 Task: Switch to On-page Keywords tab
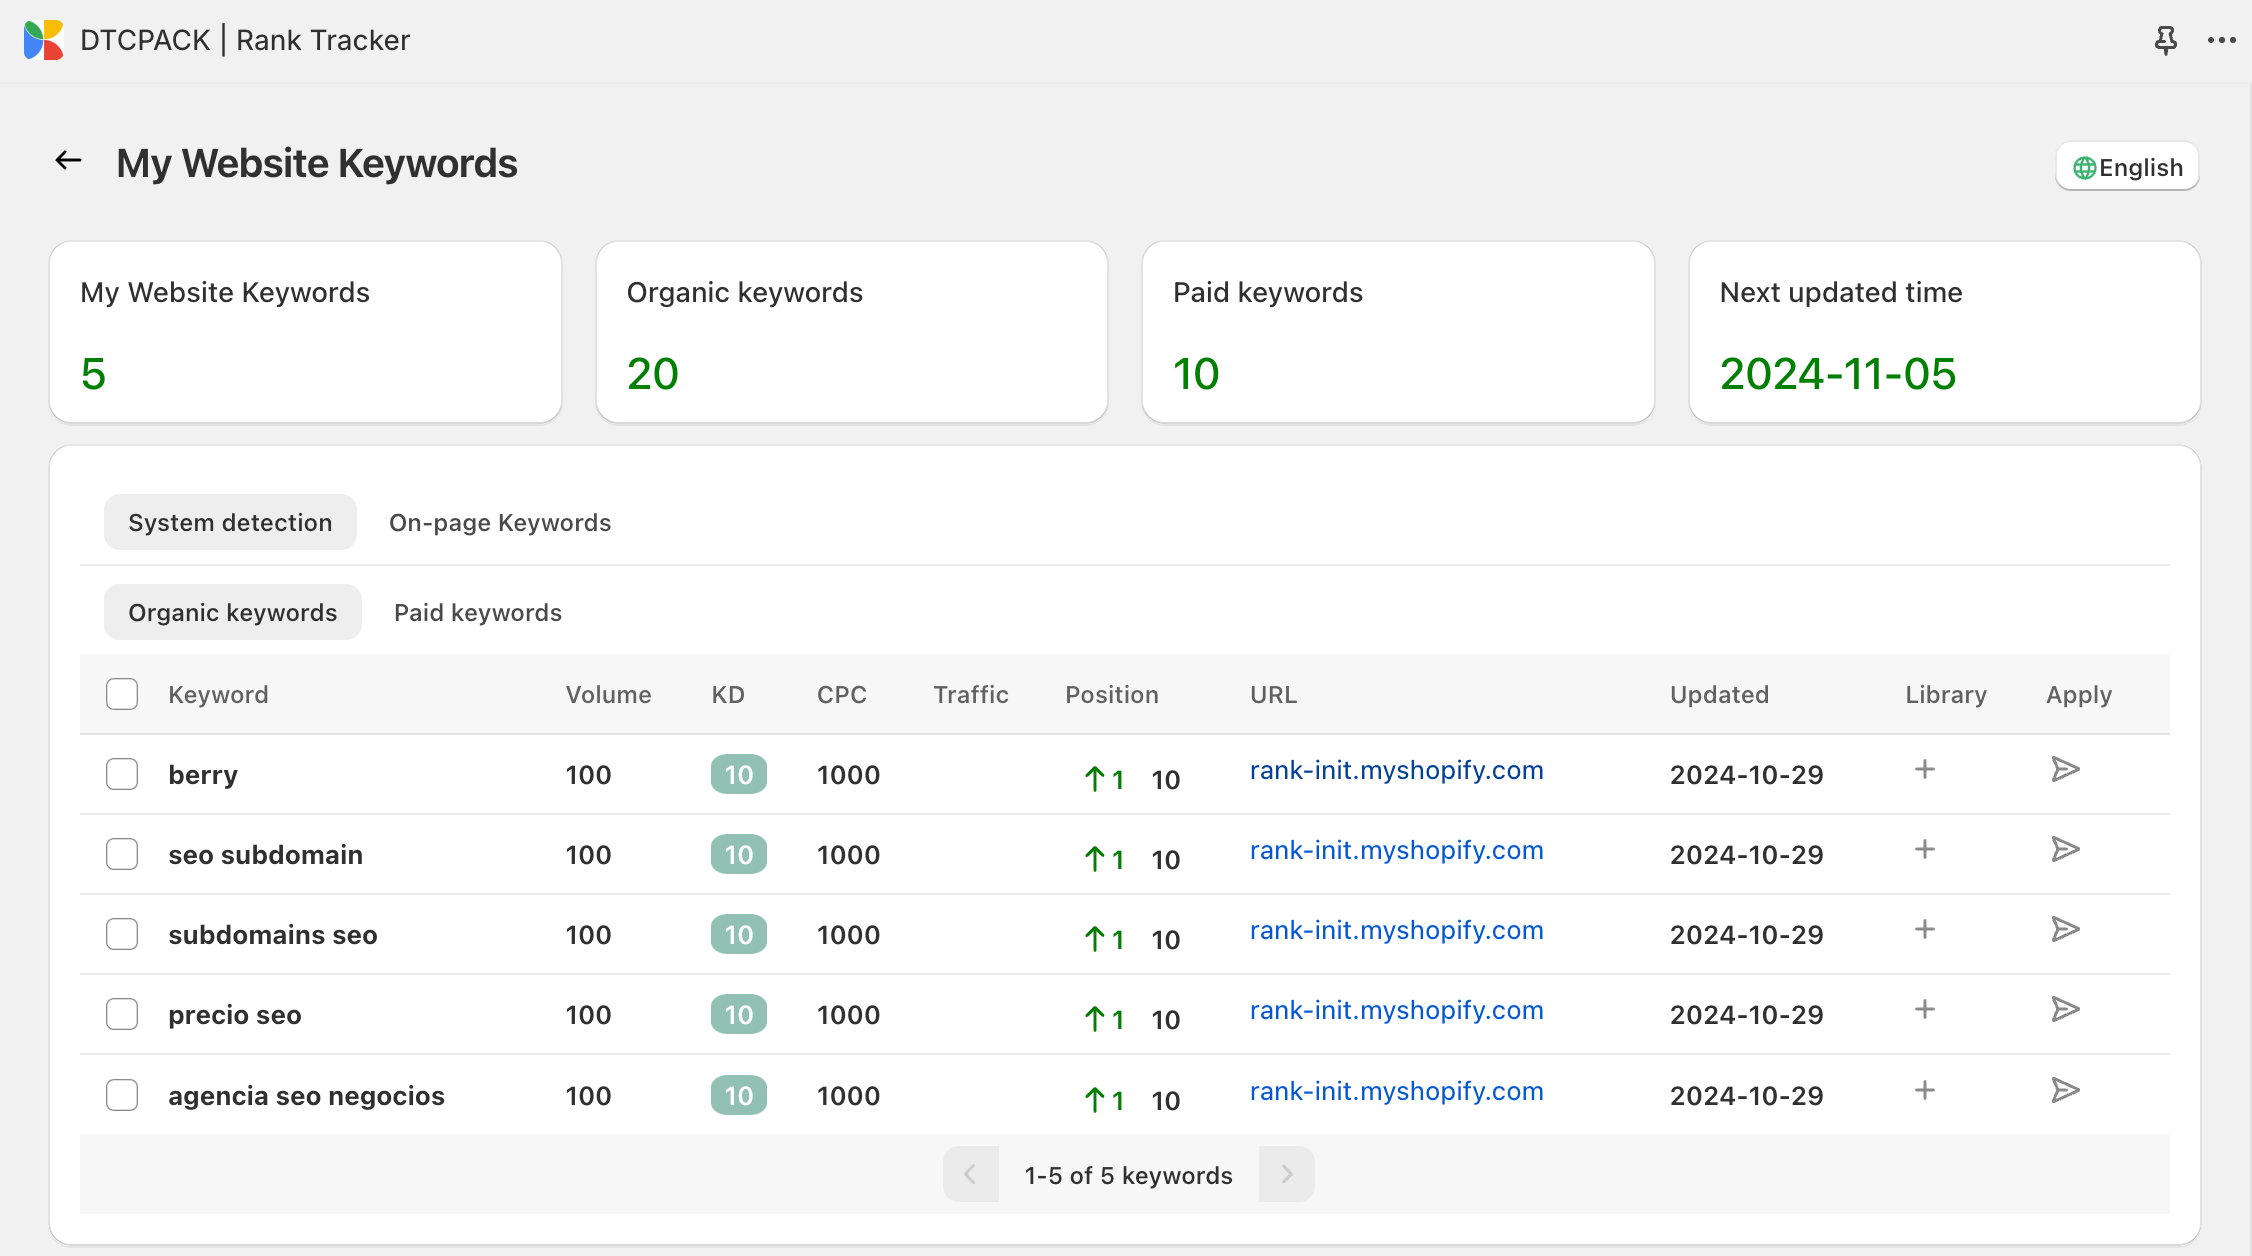pyautogui.click(x=499, y=522)
